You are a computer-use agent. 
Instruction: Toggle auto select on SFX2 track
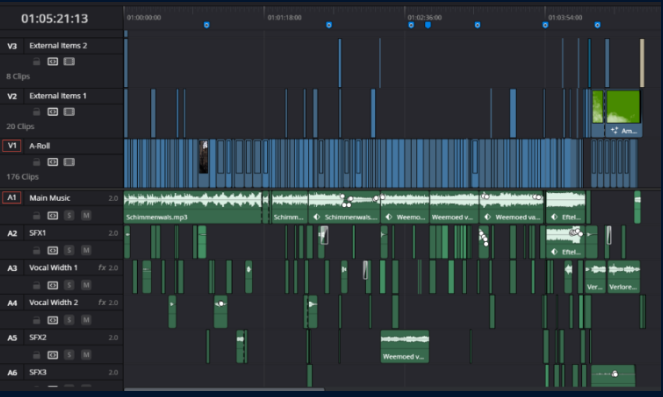(52, 355)
